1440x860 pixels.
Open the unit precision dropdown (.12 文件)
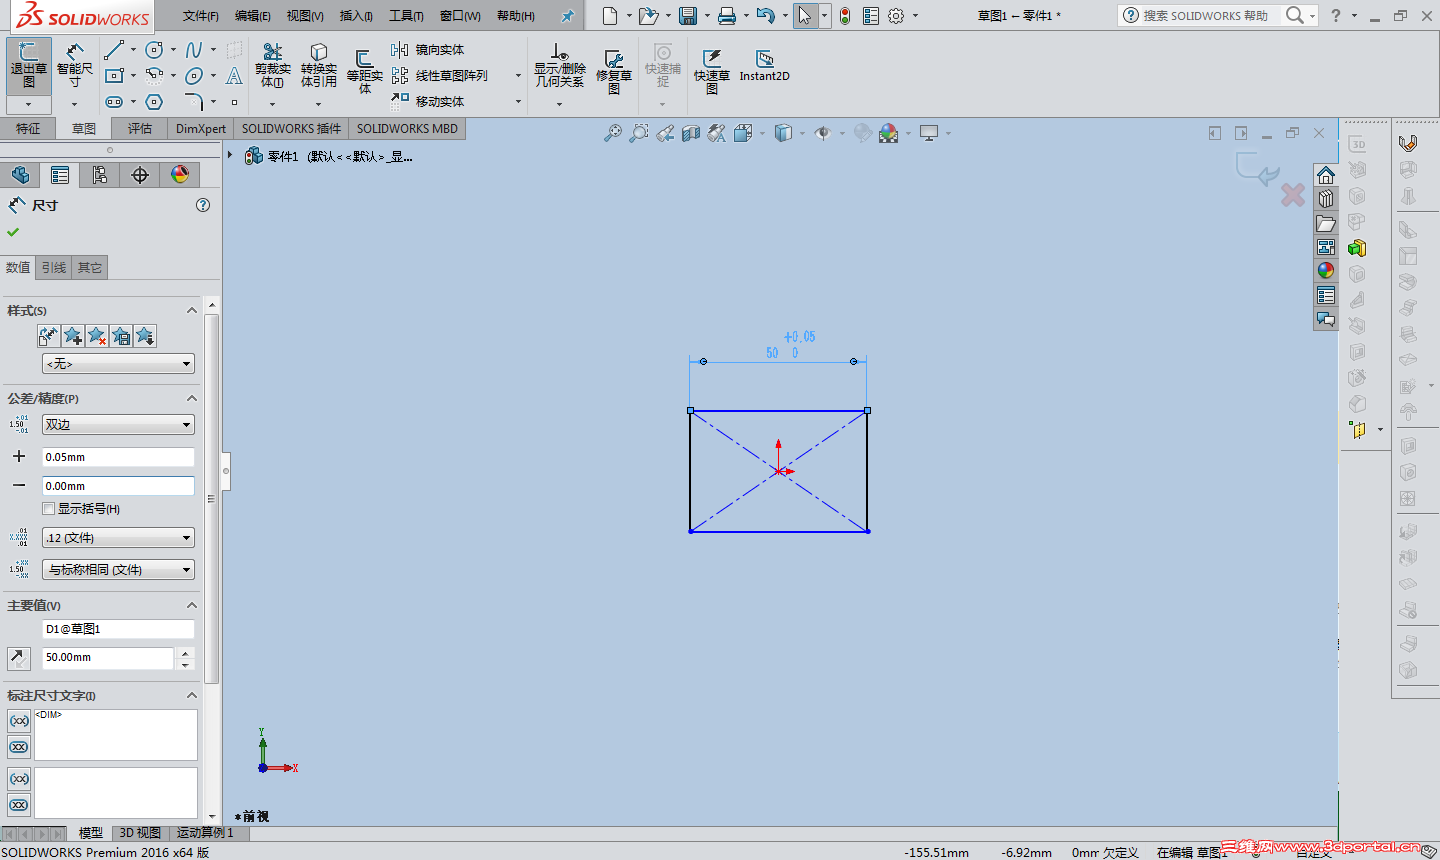(x=118, y=538)
